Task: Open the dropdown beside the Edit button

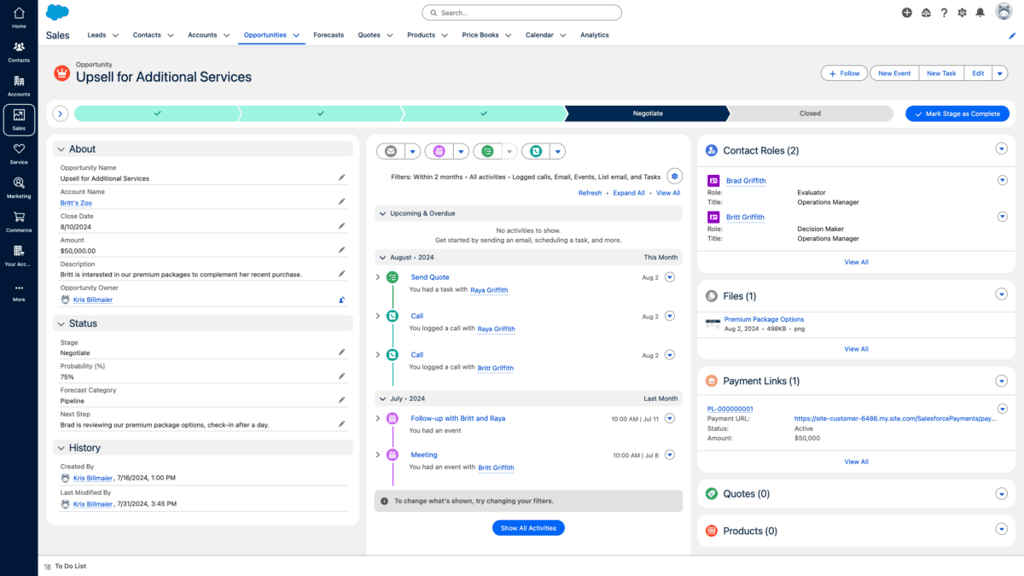Action: pos(1000,73)
